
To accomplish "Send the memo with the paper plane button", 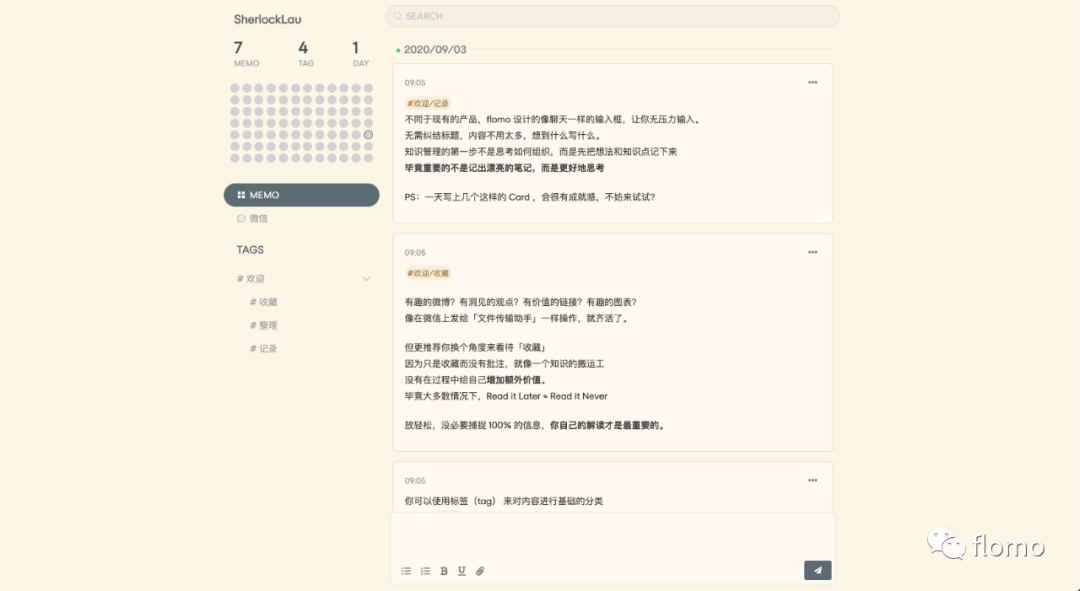I will point(818,570).
